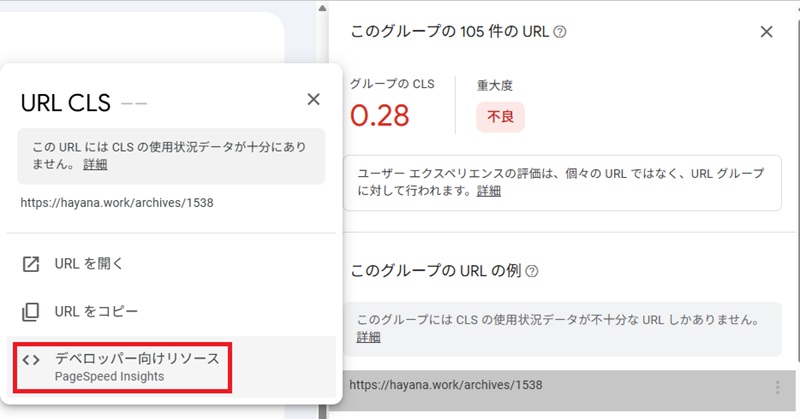Click the copy icon for URL をコピー

click(x=31, y=312)
